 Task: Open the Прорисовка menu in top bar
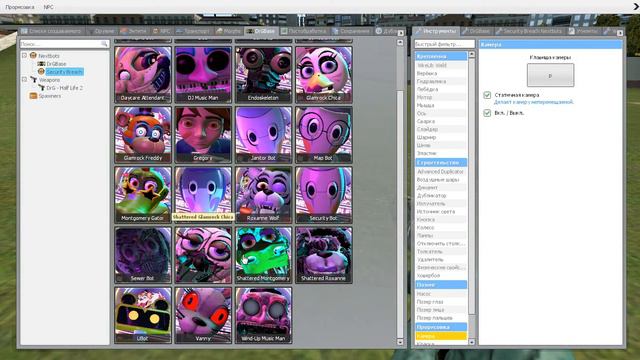coord(20,7)
